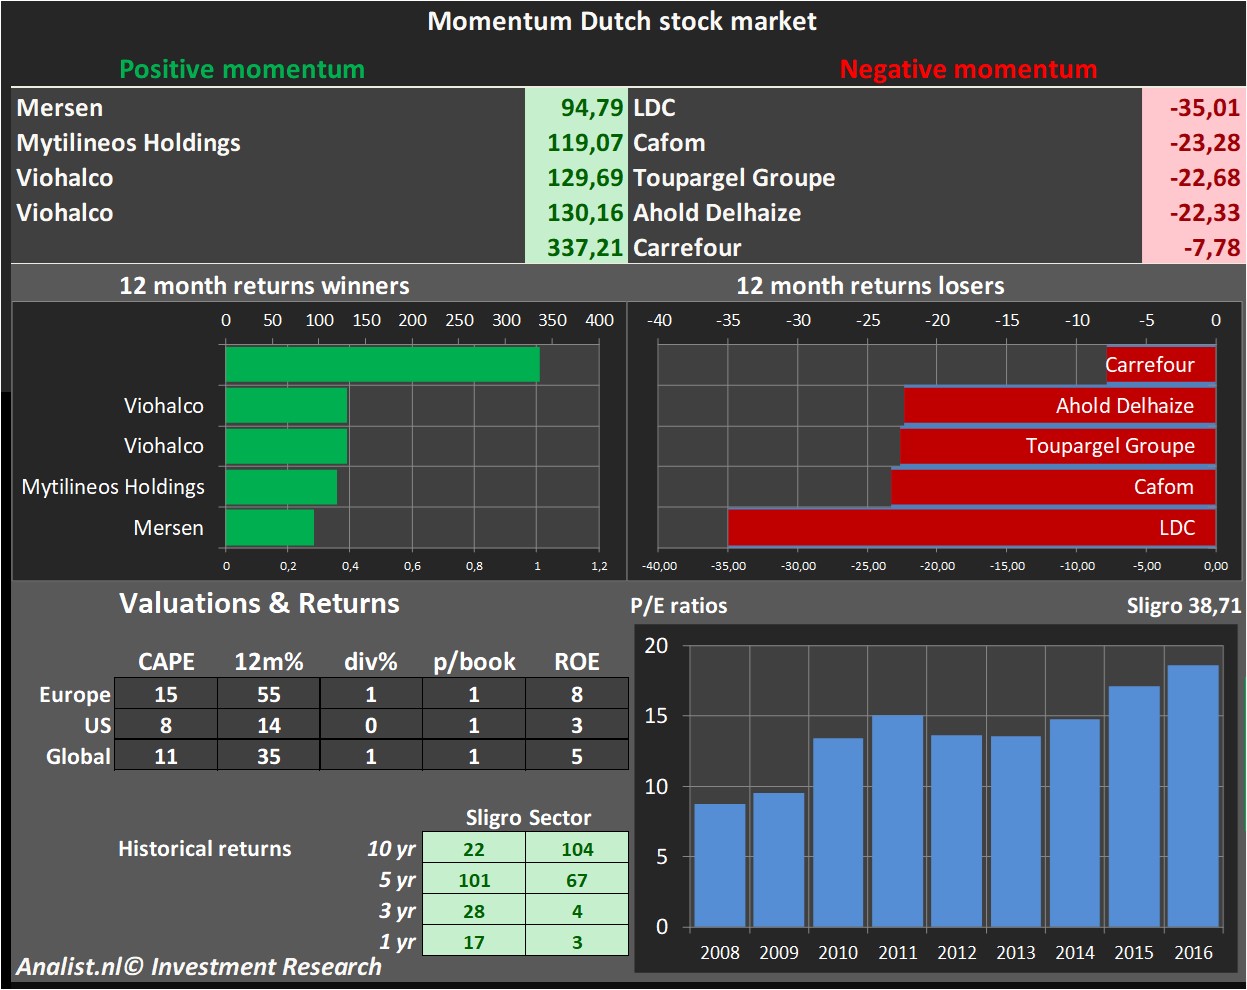The image size is (1247, 990).
Task: Select the 1 yr Sligro return cell 17
Action: coord(474,942)
